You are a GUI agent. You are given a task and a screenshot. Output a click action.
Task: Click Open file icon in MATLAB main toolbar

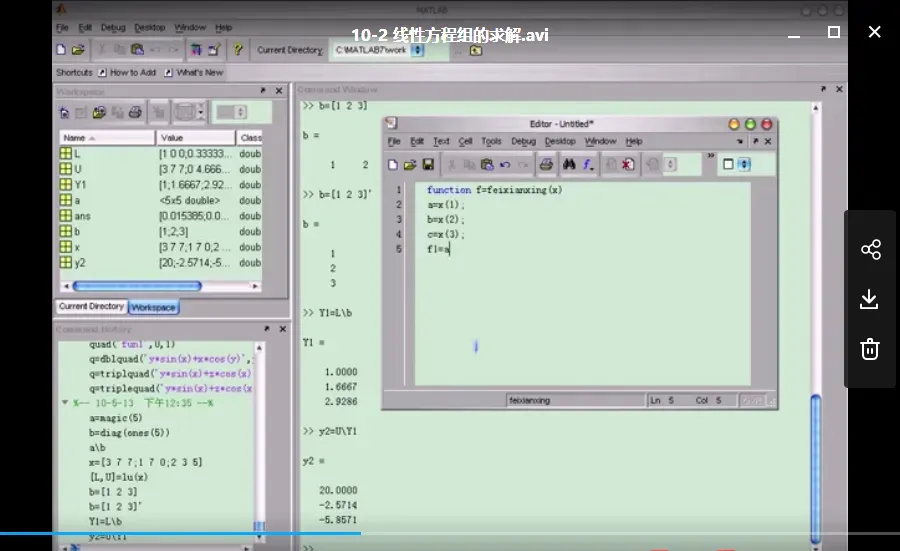pyautogui.click(x=78, y=50)
